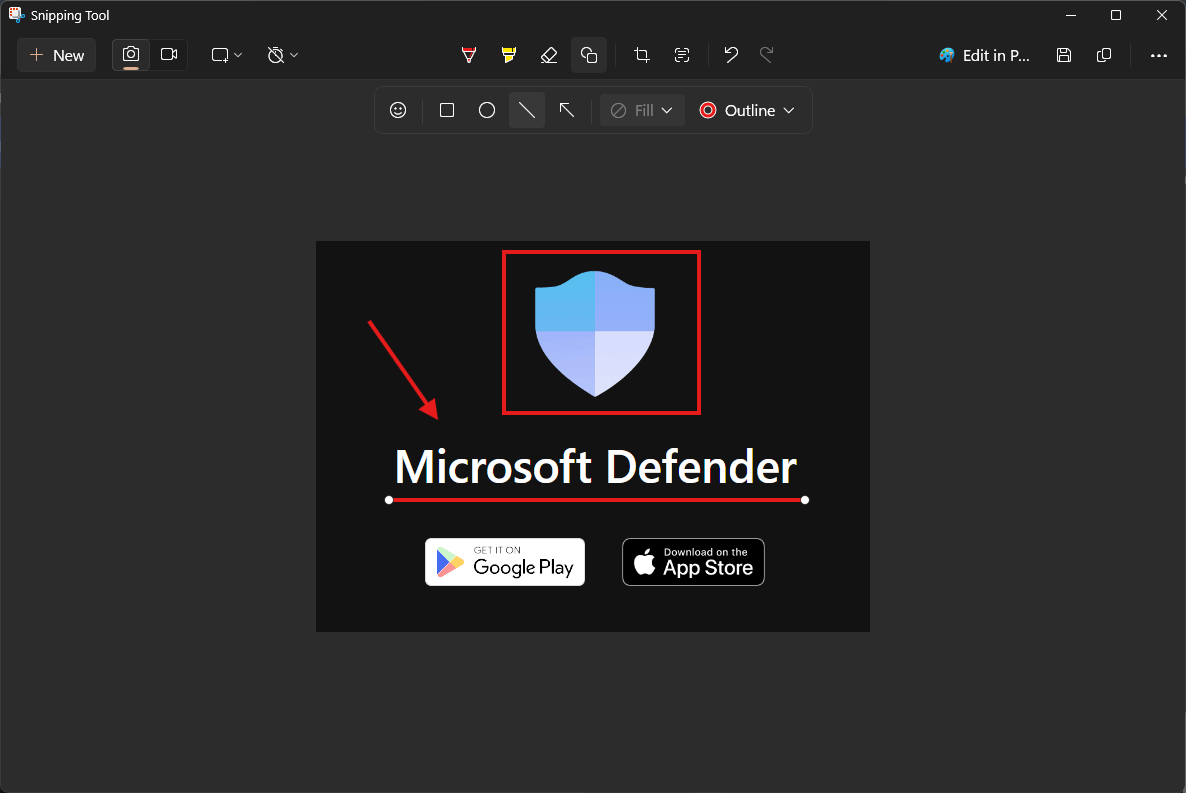
Task: Click the New snip button
Action: pos(57,55)
